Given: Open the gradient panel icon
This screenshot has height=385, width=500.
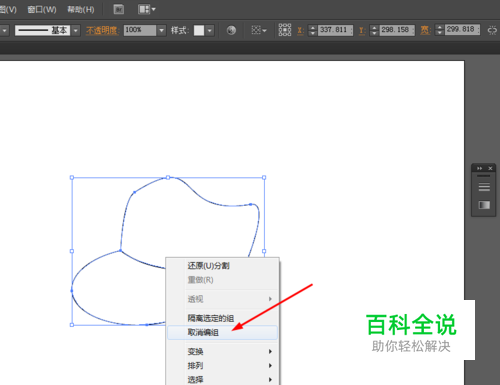Looking at the screenshot, I should coord(484,205).
